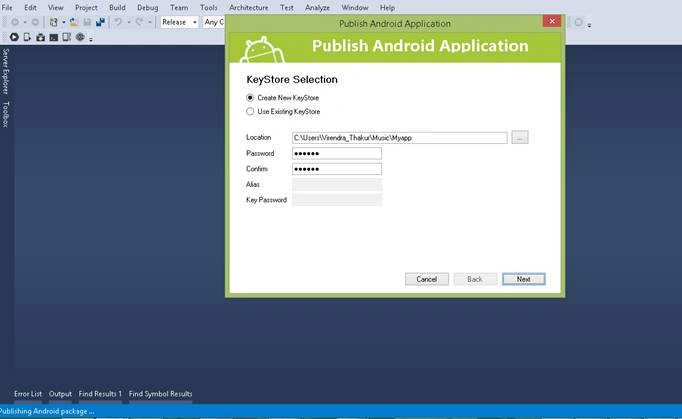Open the Build menu
This screenshot has height=419, width=682.
pyautogui.click(x=117, y=7)
